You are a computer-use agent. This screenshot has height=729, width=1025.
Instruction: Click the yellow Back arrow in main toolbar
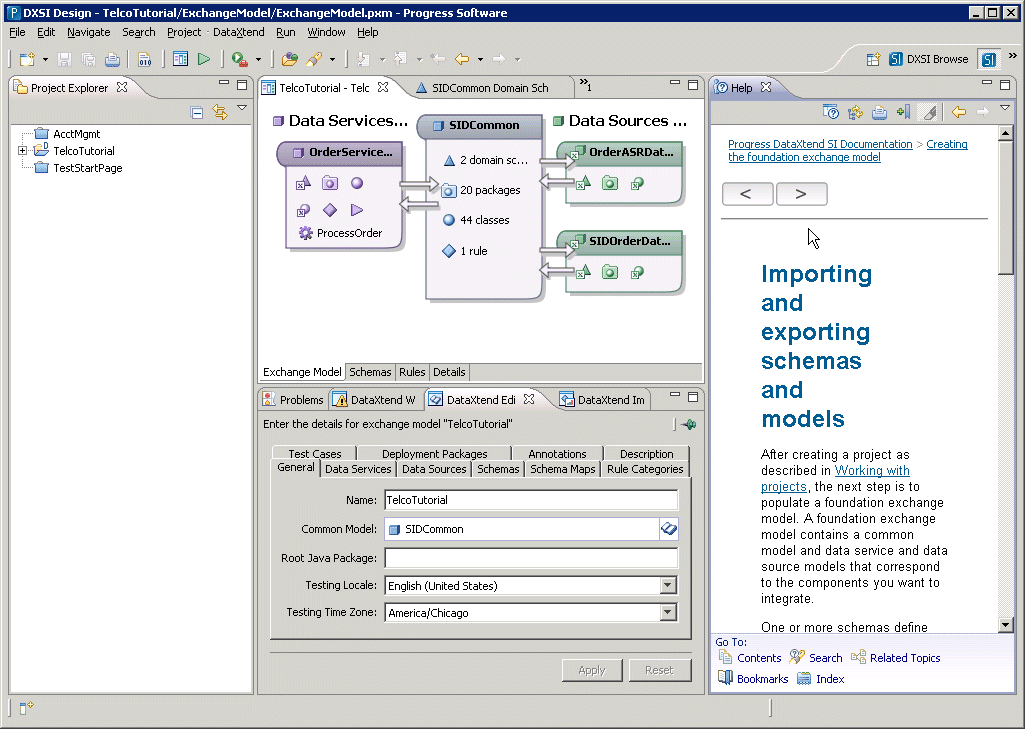pos(462,59)
